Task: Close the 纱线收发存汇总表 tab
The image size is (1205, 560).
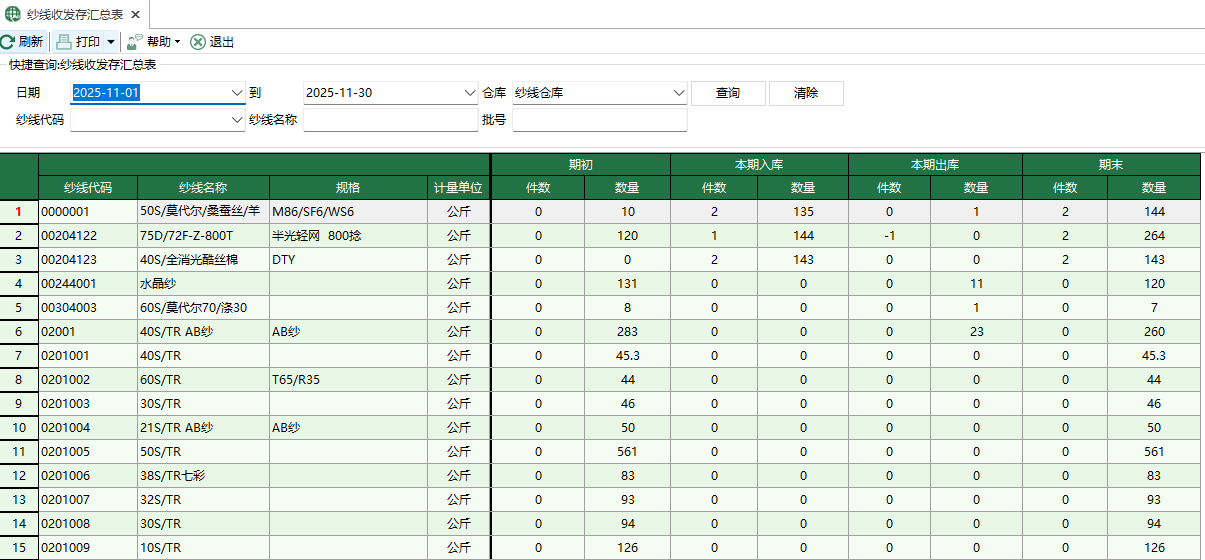Action: click(135, 14)
